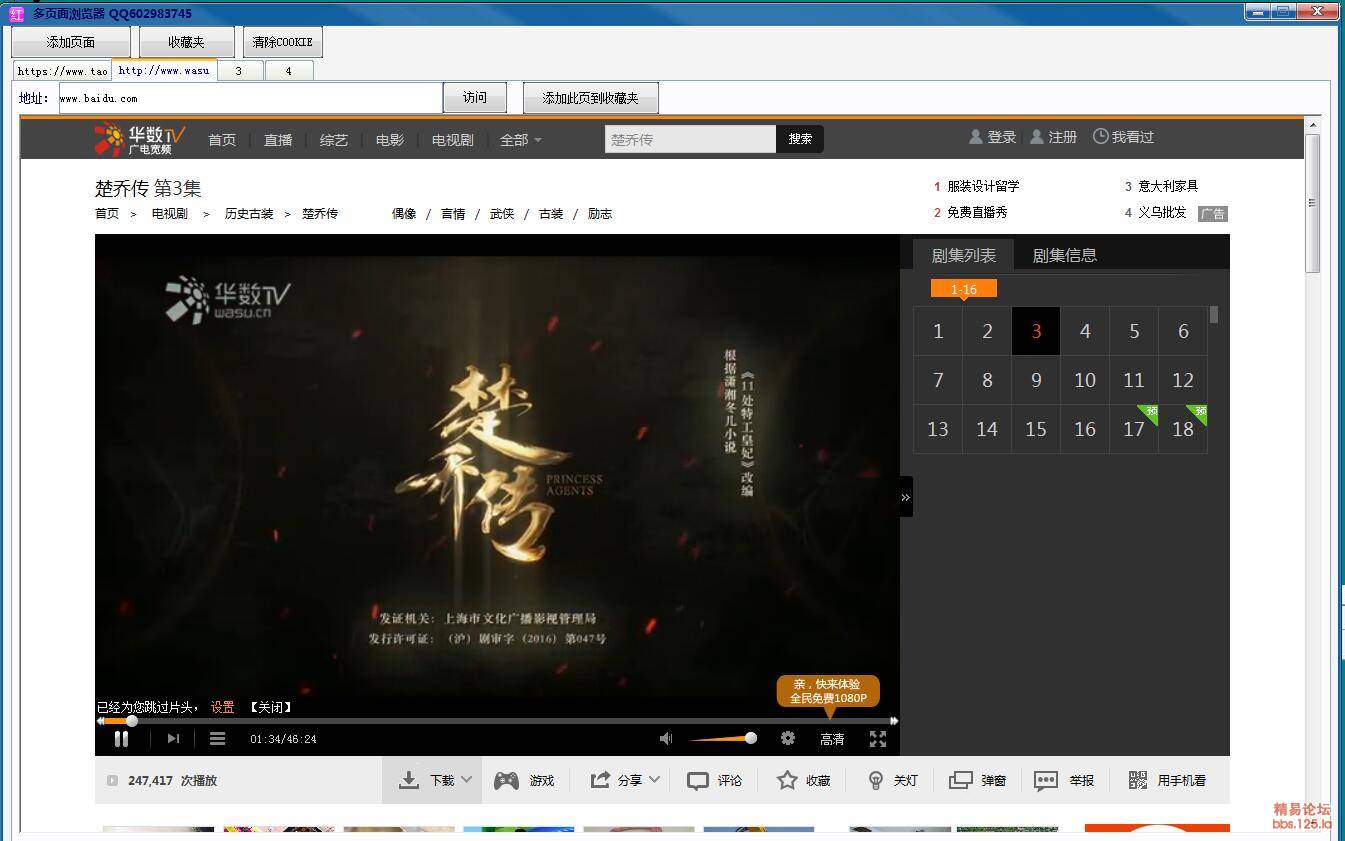This screenshot has height=841, width=1345.
Task: Adjust the volume slider knob
Action: 751,738
